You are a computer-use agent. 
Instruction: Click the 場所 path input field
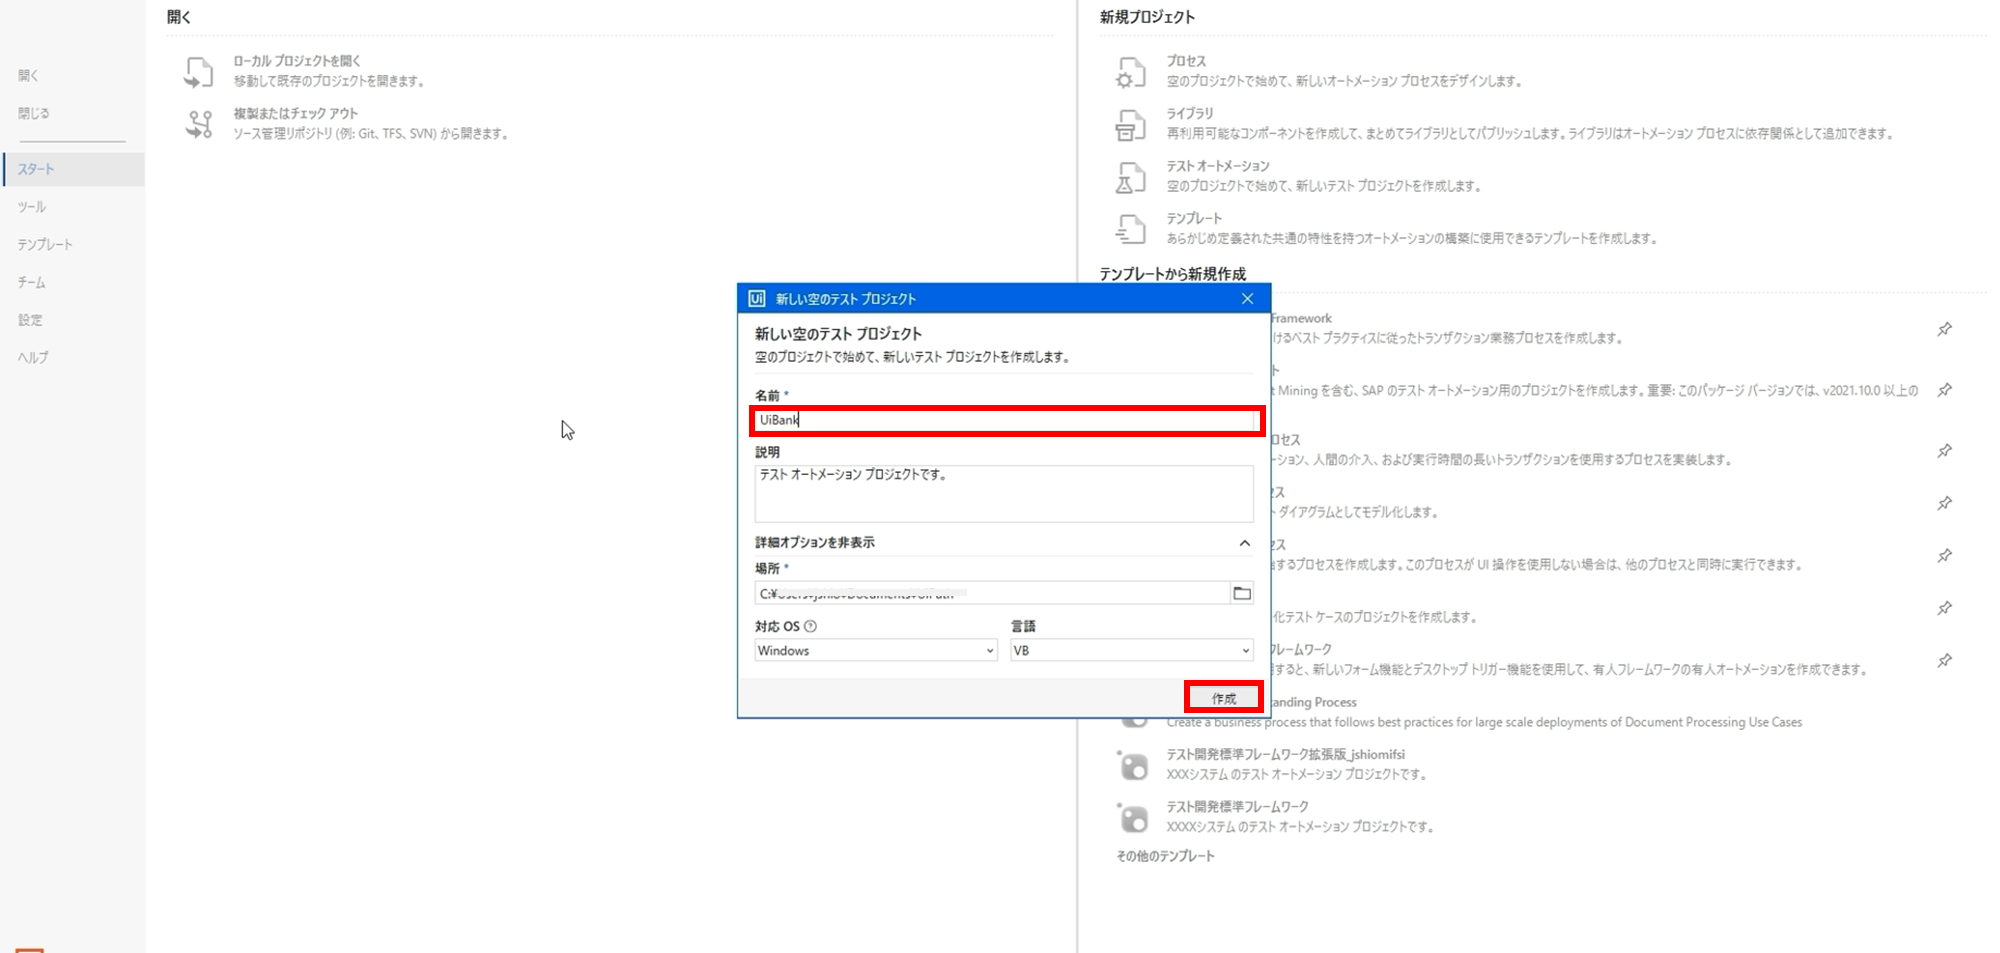pos(991,593)
